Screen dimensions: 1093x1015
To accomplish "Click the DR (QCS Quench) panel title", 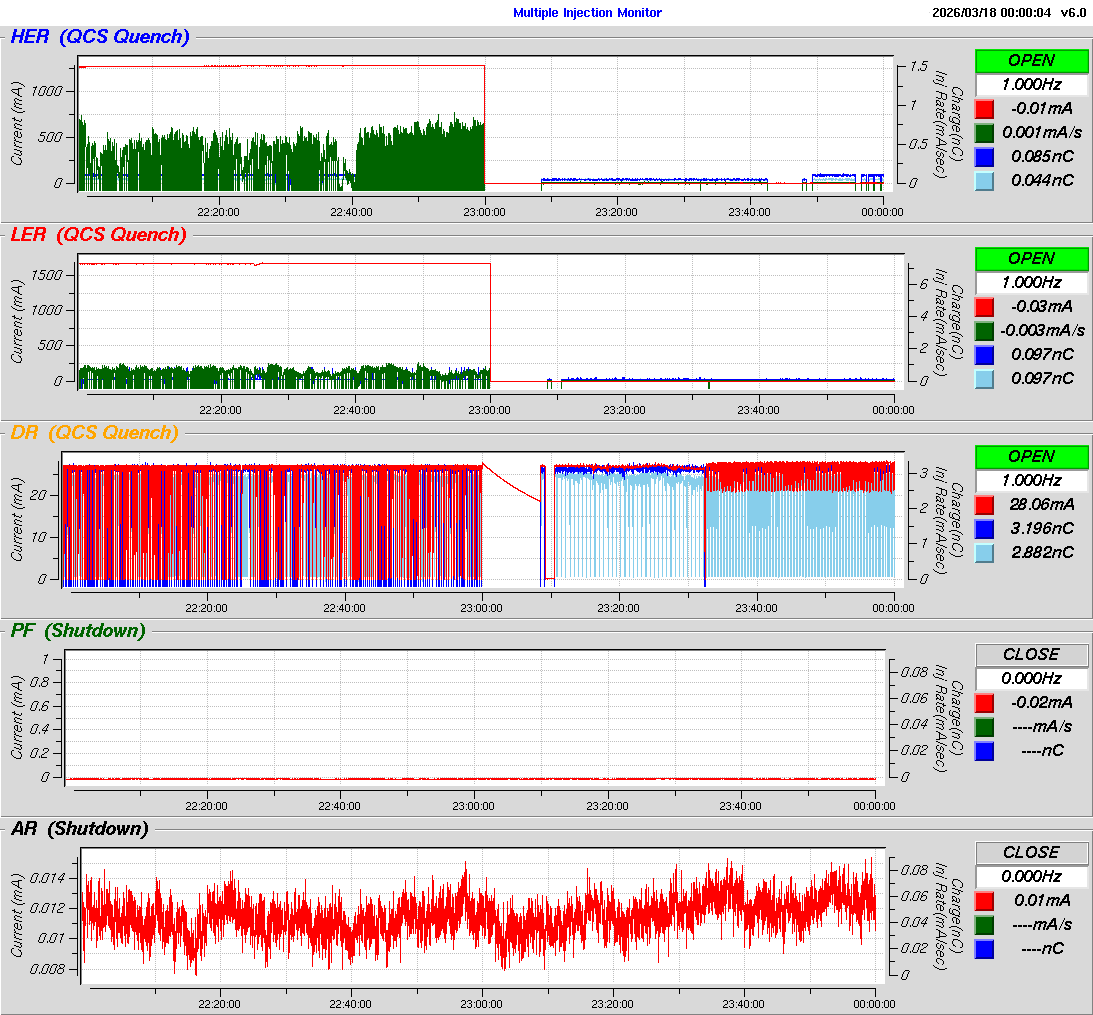I will [x=94, y=433].
